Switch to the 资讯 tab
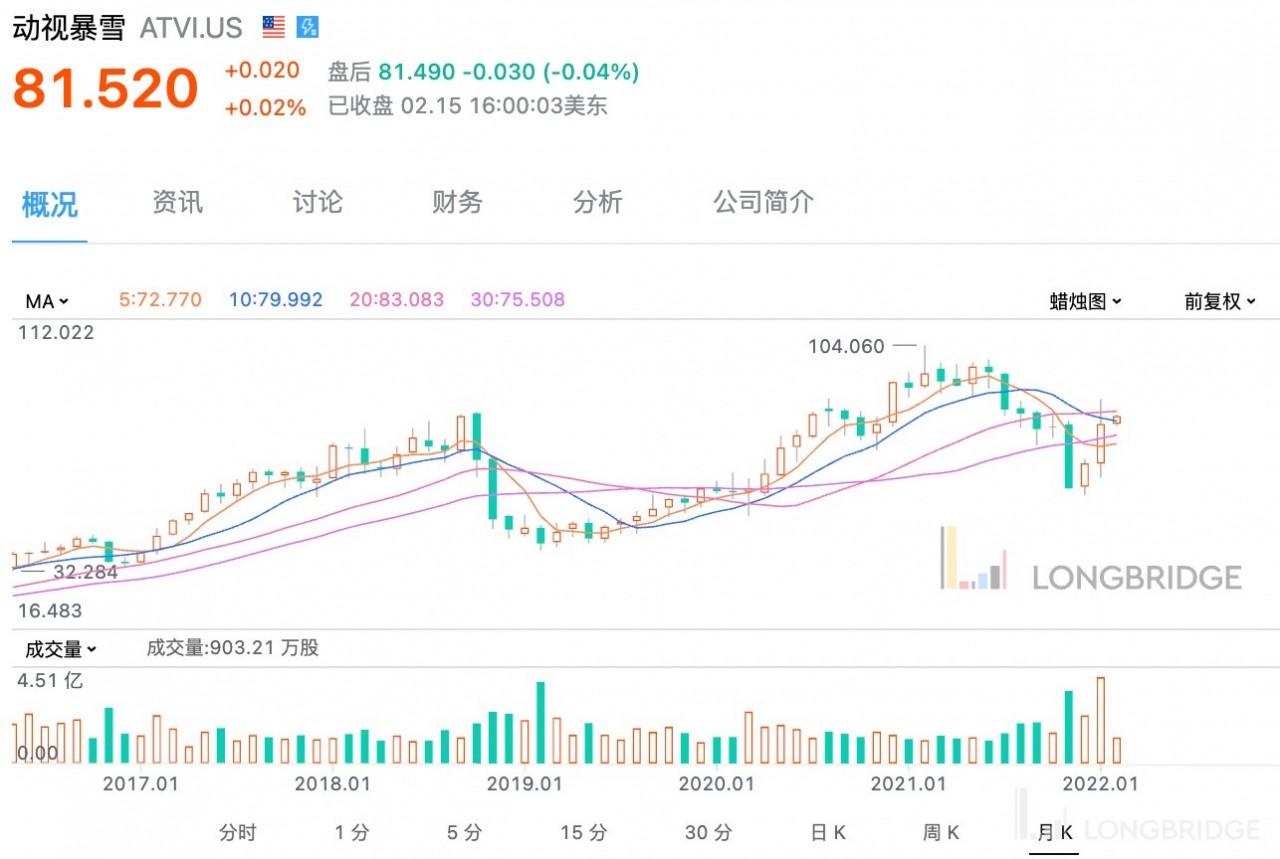Viewport: 1280px width, 859px height. pyautogui.click(x=177, y=203)
